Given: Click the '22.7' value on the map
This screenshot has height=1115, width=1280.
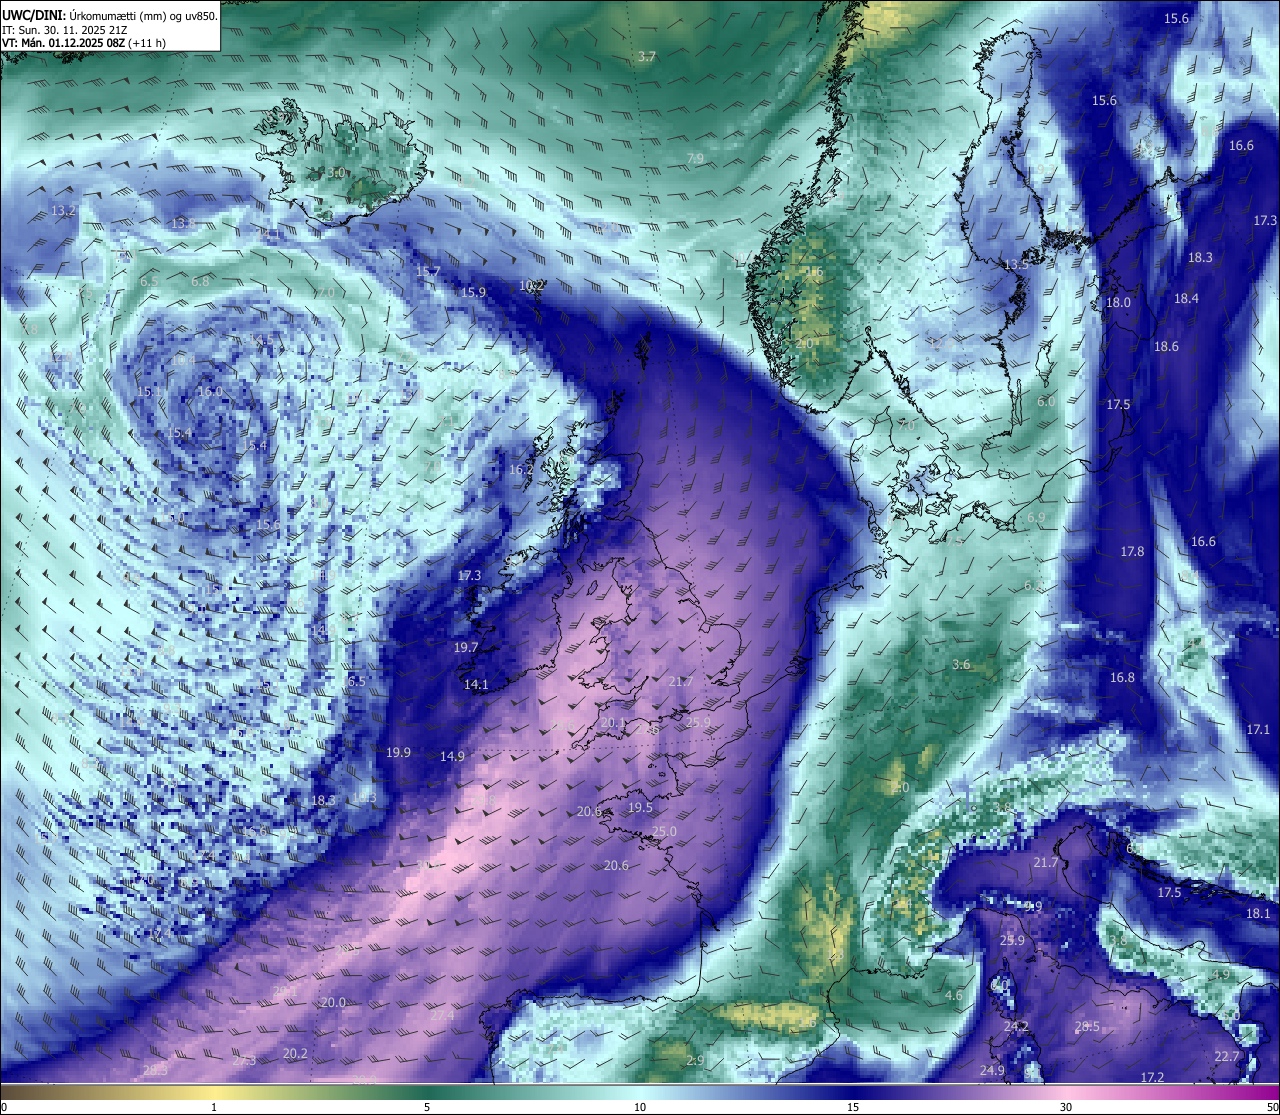Looking at the screenshot, I should (x=1227, y=1057).
